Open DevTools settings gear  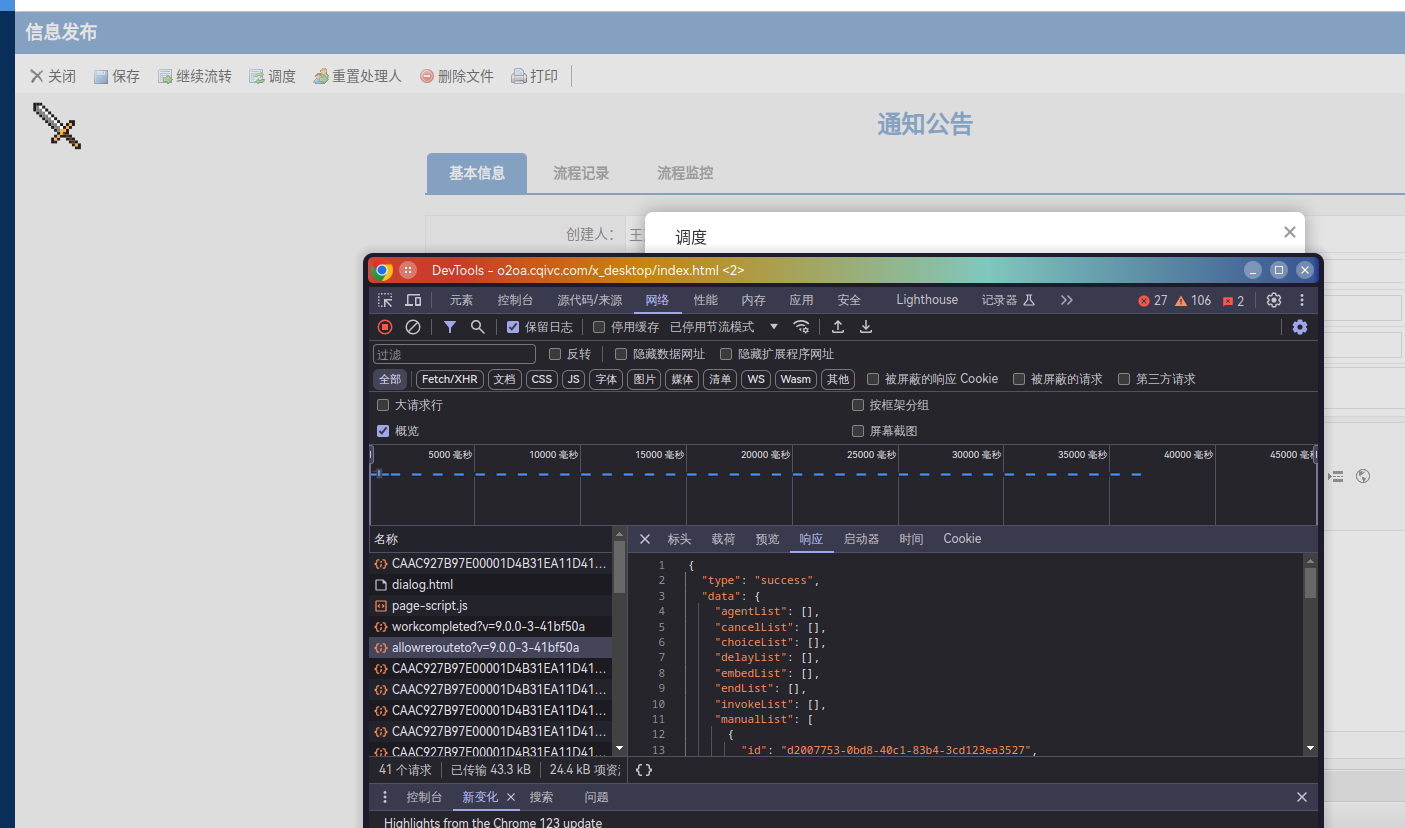1273,300
